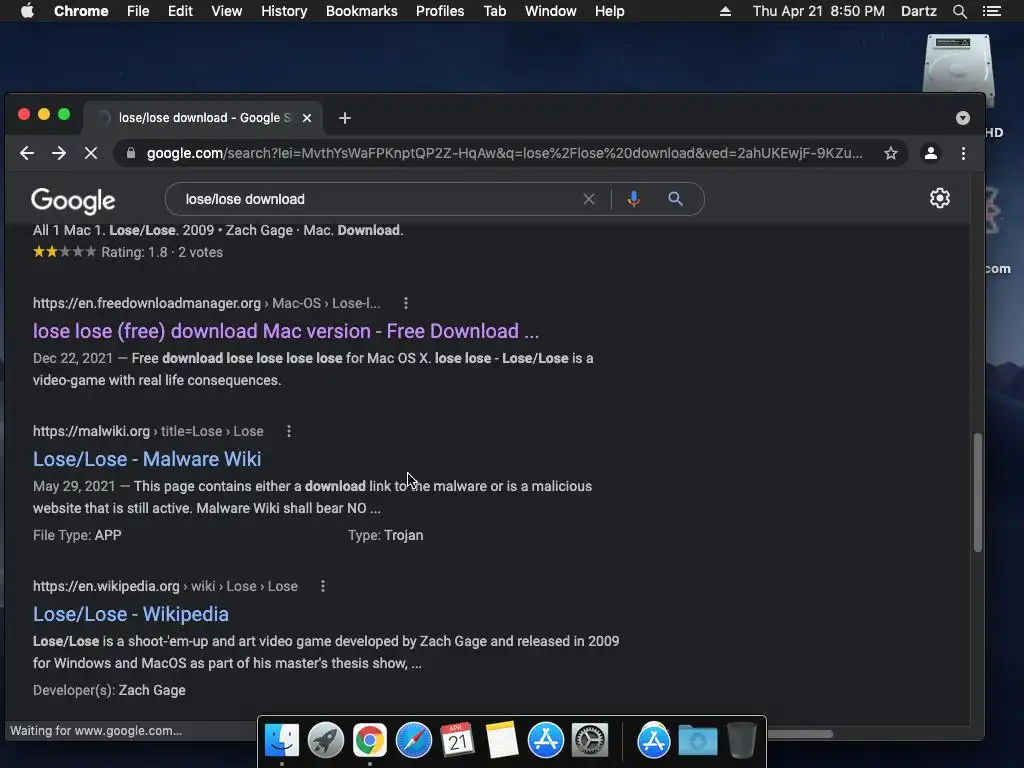Open the Applications folder in the Dock

pyautogui.click(x=654, y=740)
